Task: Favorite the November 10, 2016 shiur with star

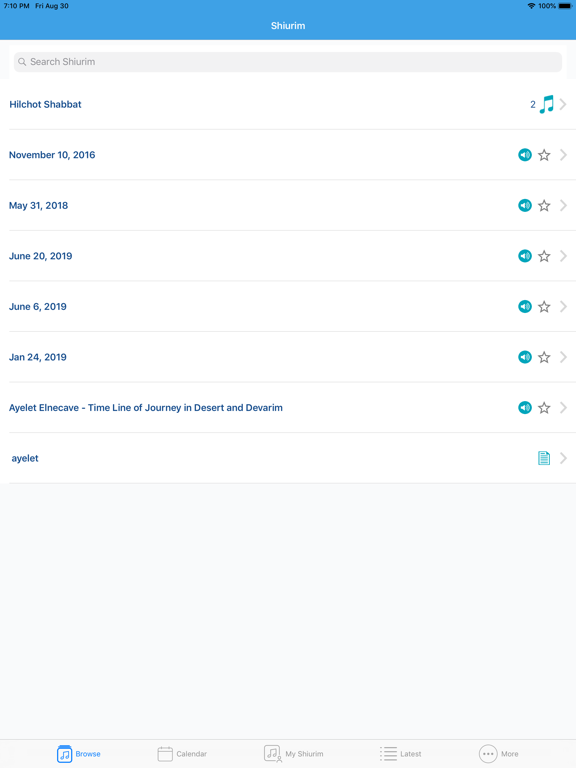Action: pos(544,155)
